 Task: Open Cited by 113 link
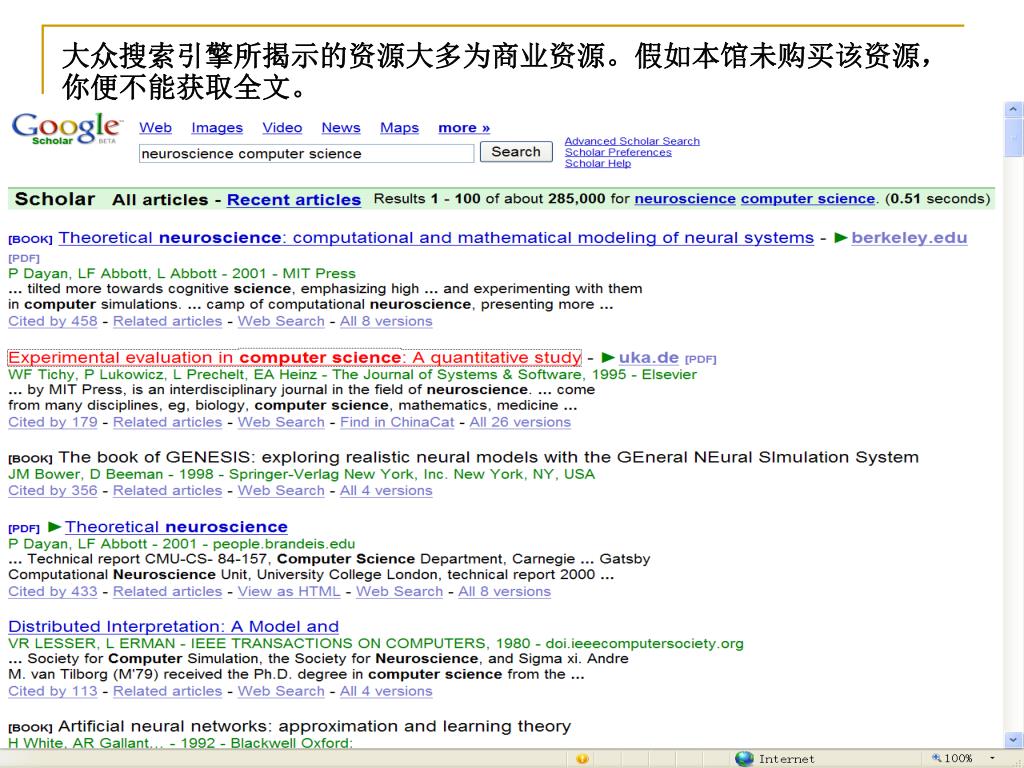coord(53,691)
